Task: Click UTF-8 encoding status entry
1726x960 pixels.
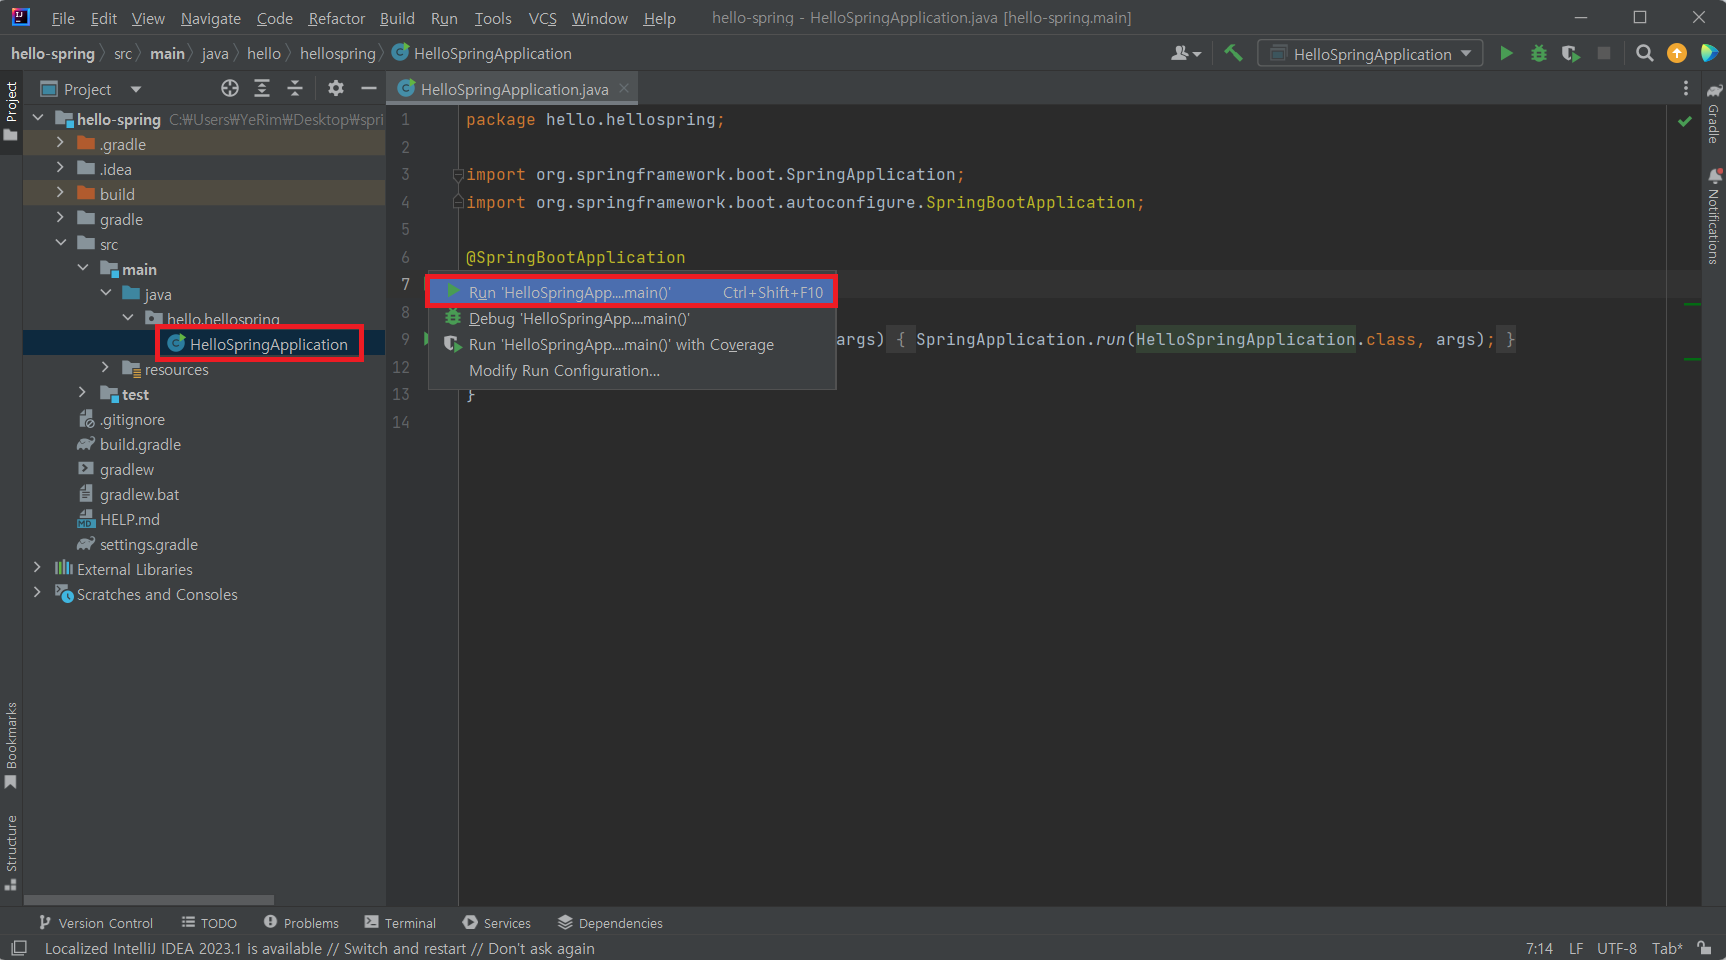Action: click(x=1617, y=948)
